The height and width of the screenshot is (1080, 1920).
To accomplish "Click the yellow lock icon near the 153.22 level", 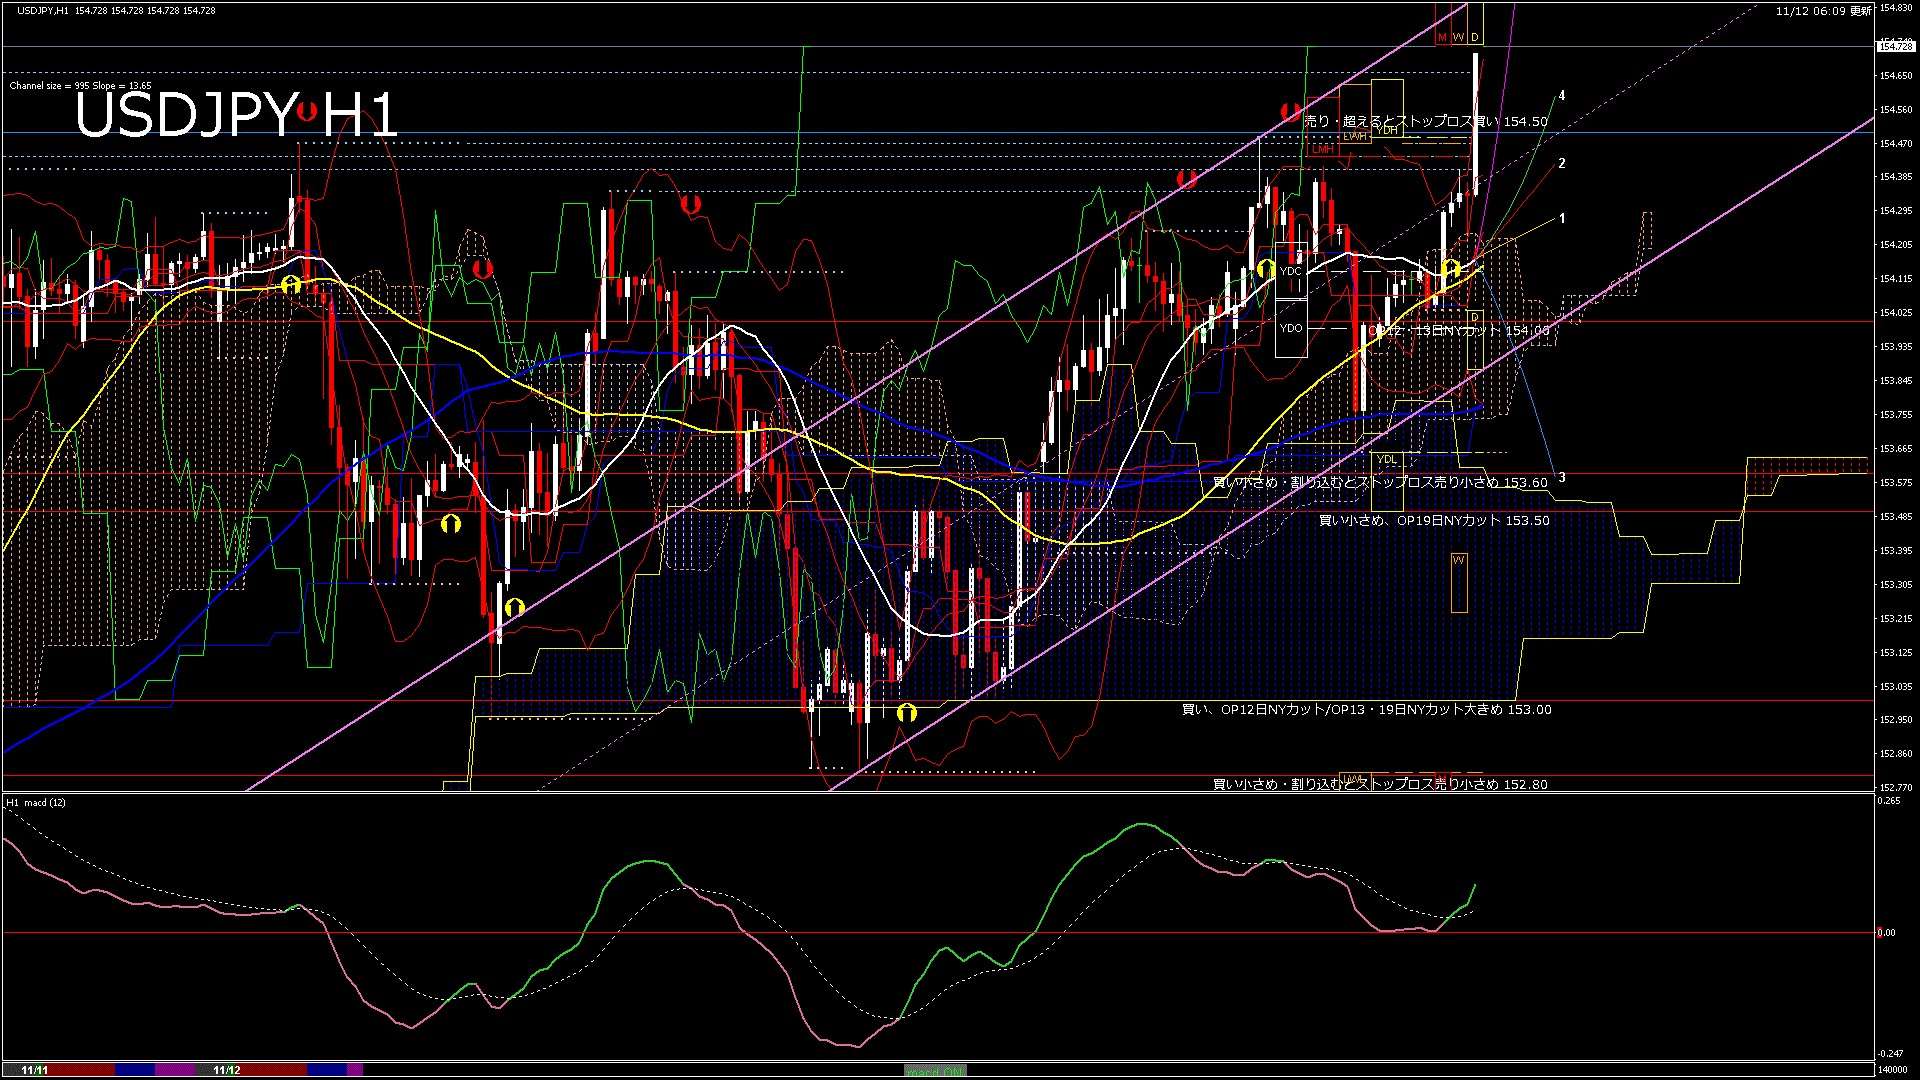I will point(515,607).
